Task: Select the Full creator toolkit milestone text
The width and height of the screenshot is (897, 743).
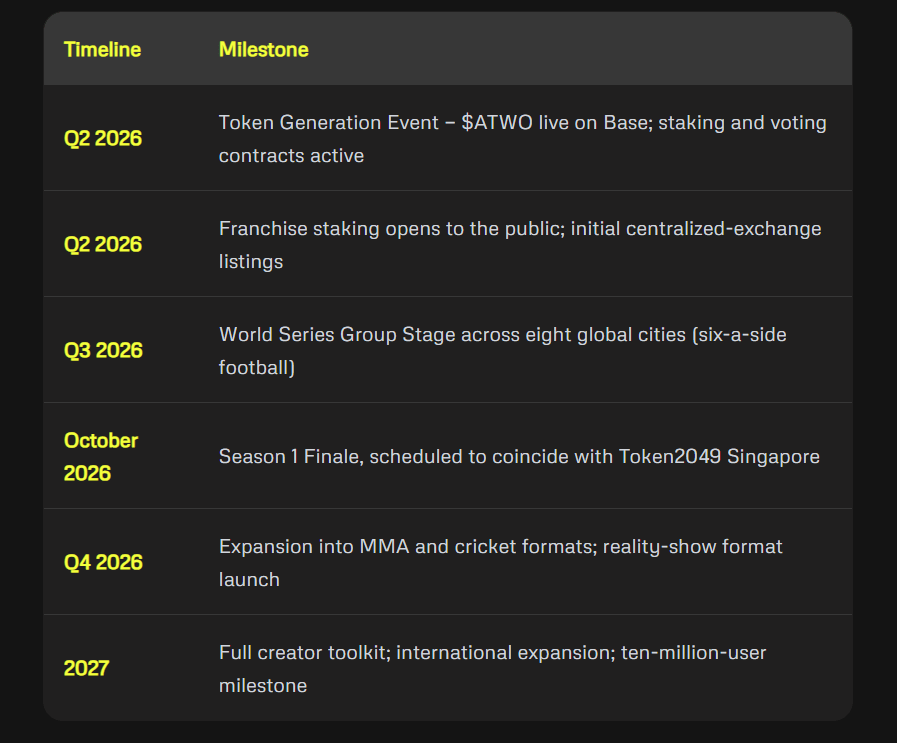Action: 493,669
